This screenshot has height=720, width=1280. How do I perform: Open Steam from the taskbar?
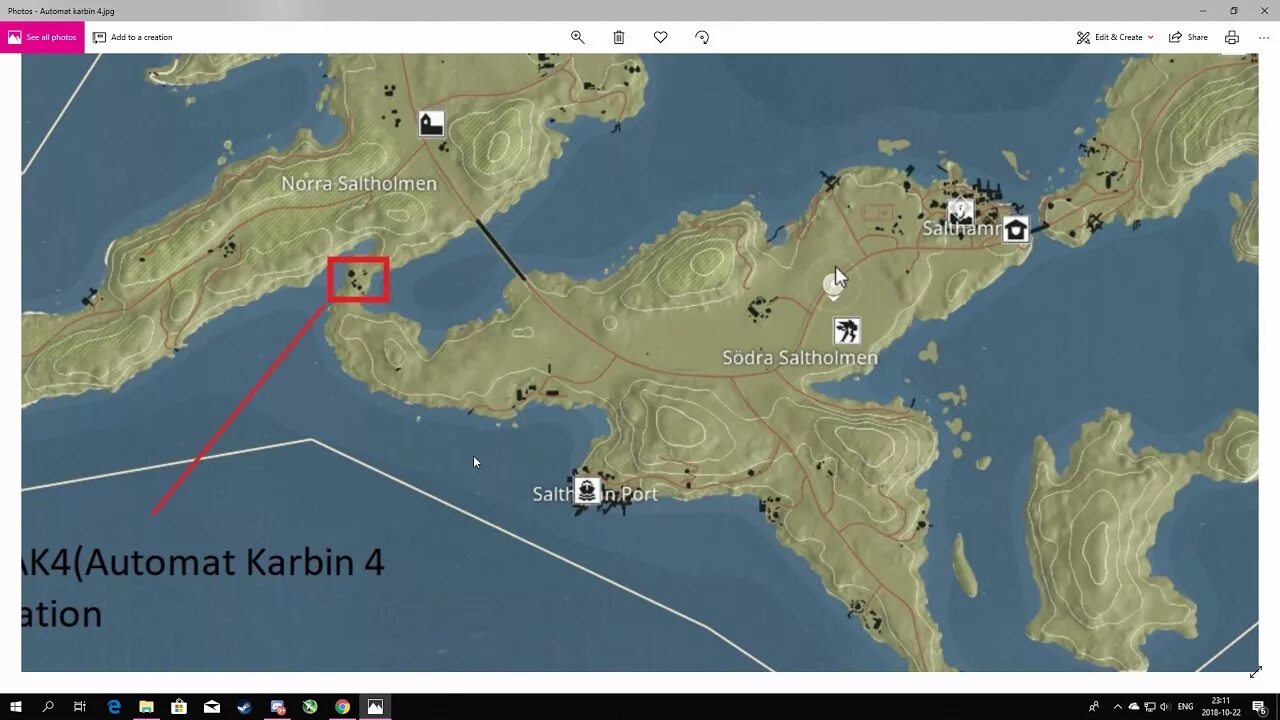point(245,707)
